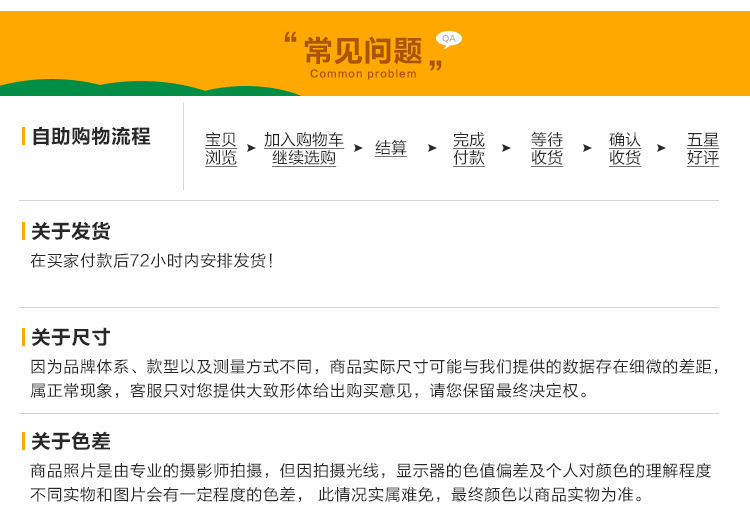Select the 等待收货 step link
This screenshot has height=509, width=750.
point(547,149)
